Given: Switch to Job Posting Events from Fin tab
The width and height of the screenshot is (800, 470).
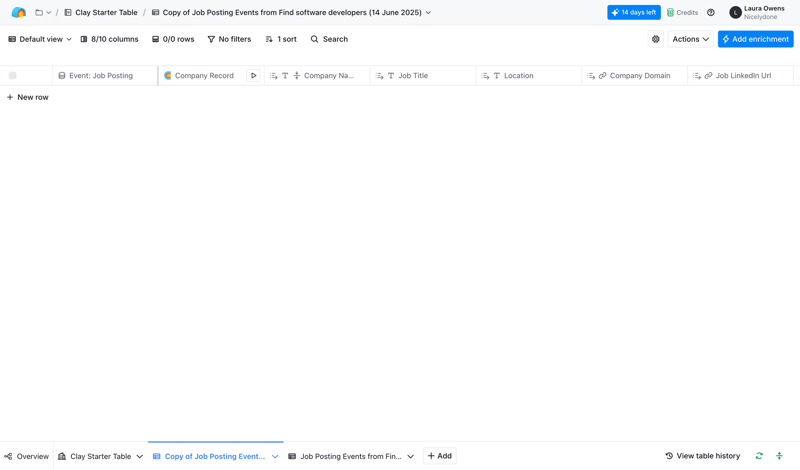Looking at the screenshot, I should coord(345,456).
